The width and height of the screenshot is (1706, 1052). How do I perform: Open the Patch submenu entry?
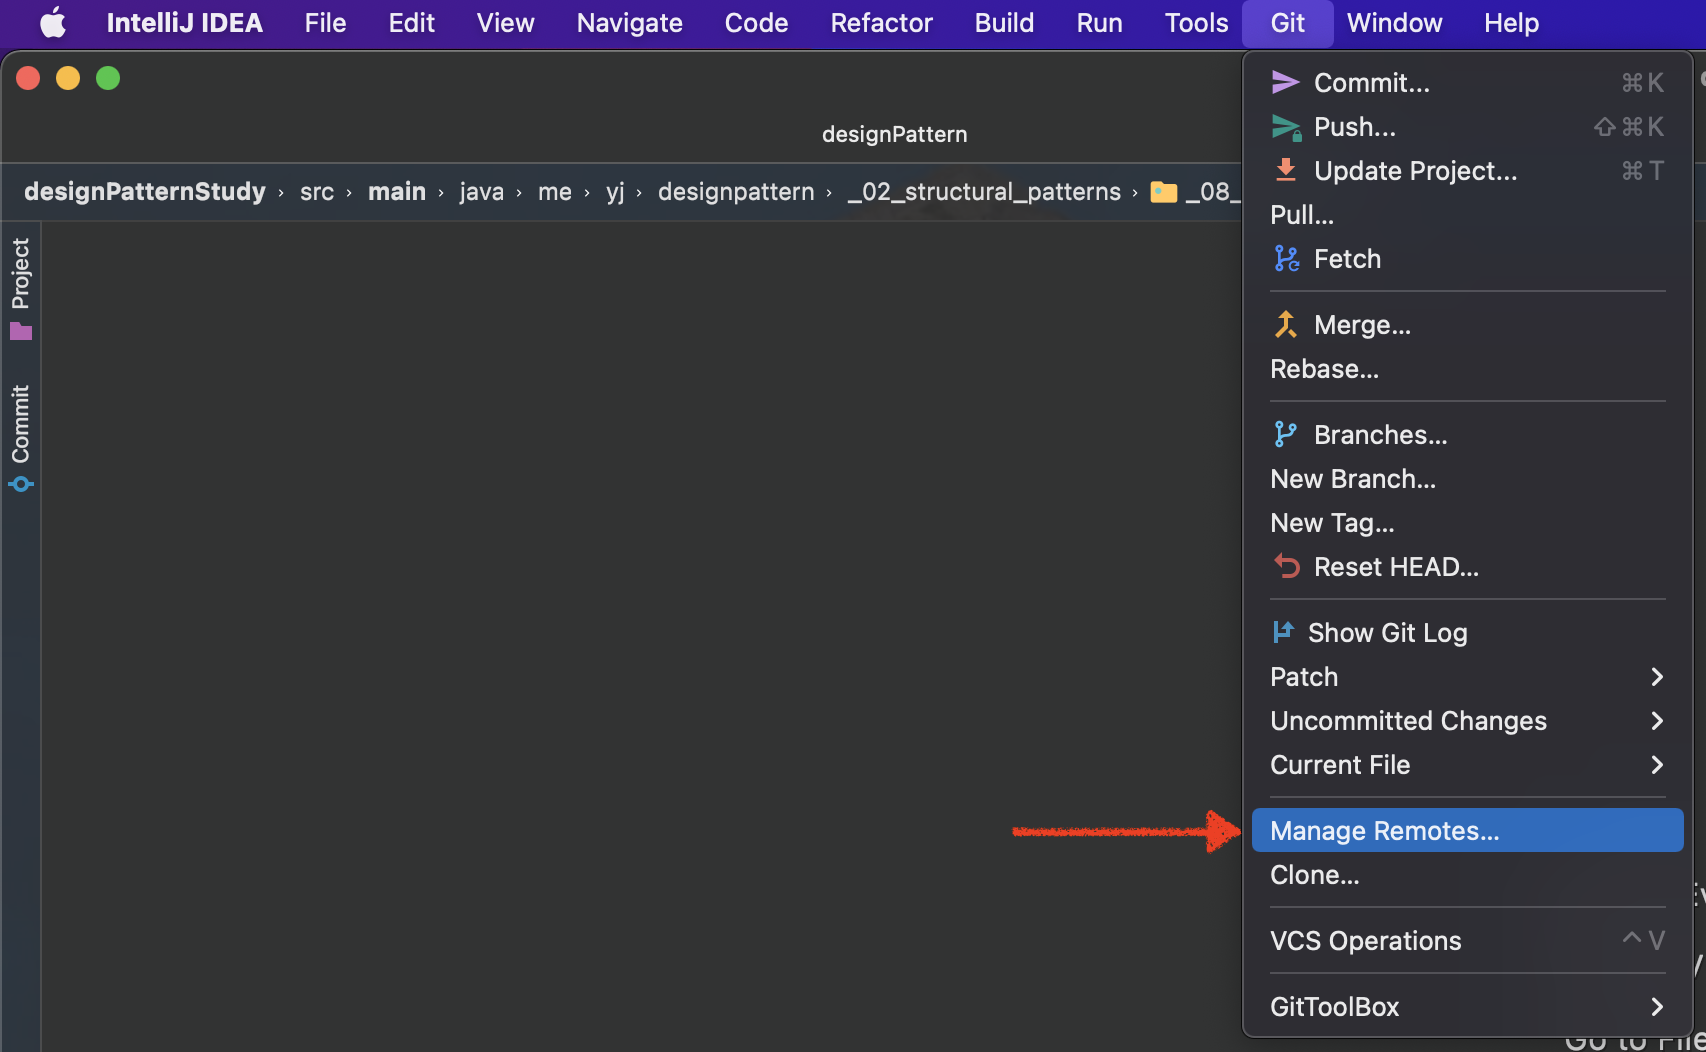[x=1467, y=677]
